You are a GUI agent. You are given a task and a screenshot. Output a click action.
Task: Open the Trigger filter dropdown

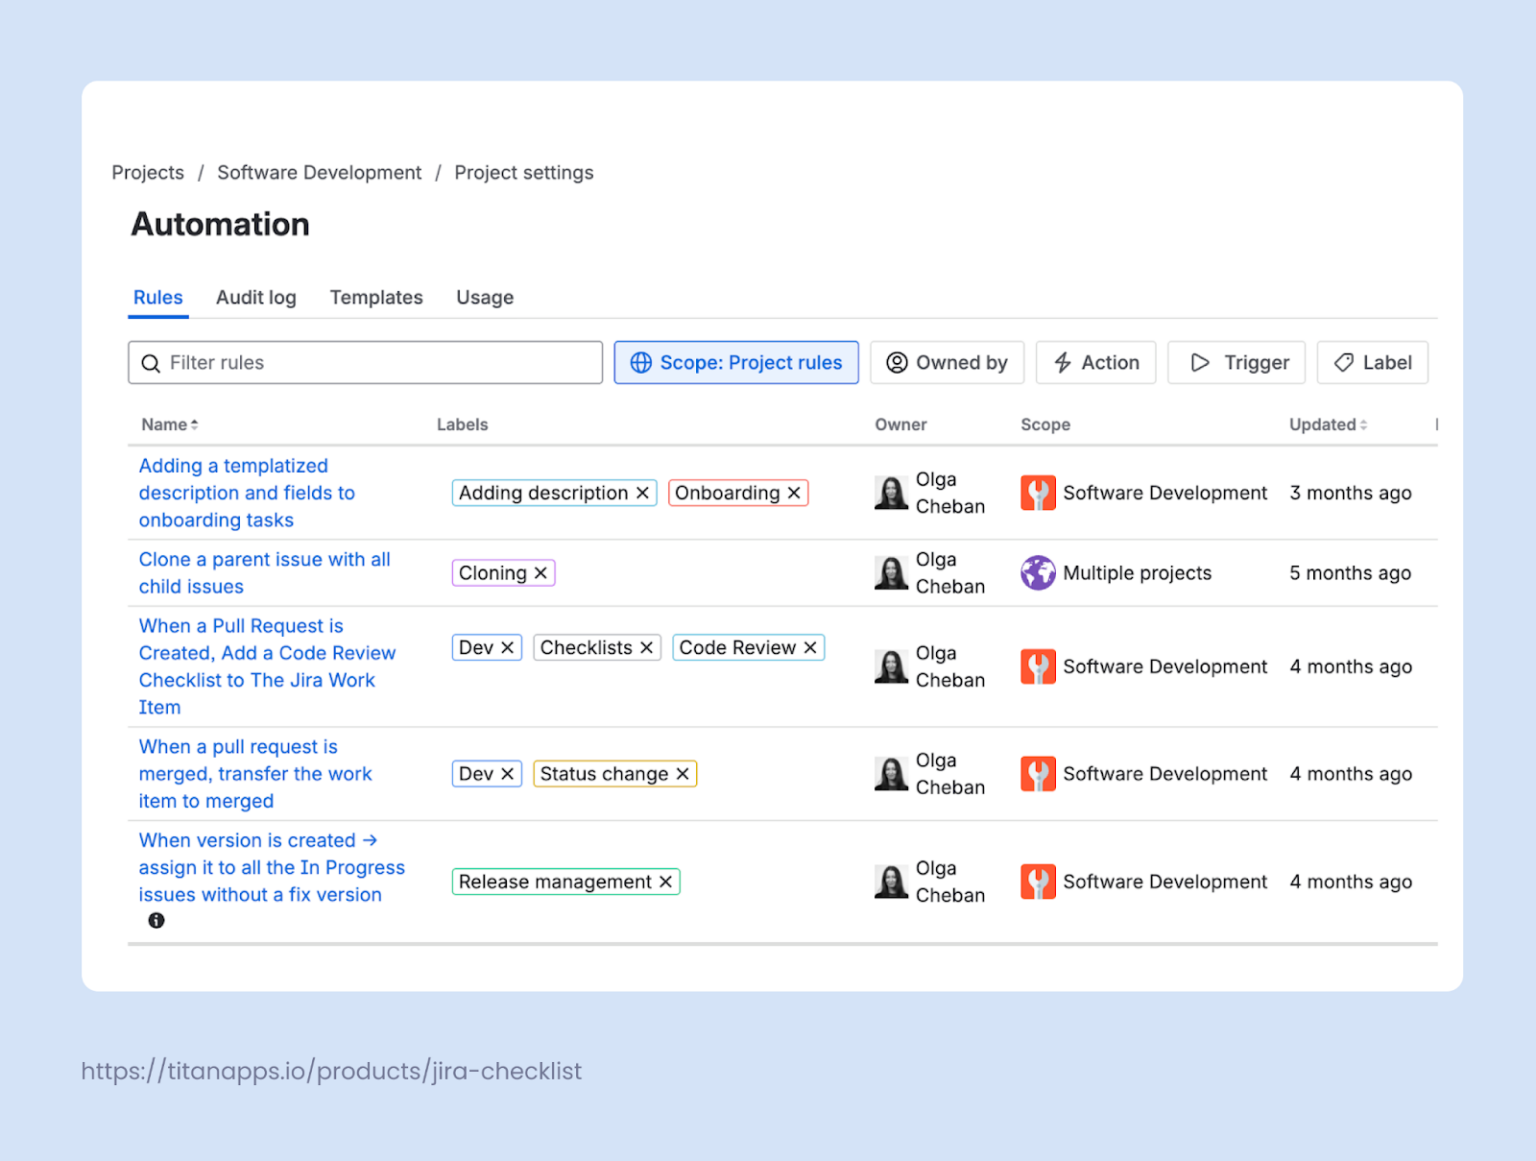[1237, 362]
